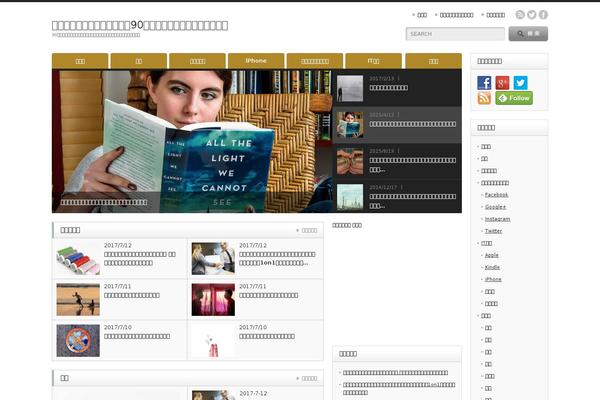Screen dimensions: 600x400
Task: Focus the SEARCH input field
Action: tap(455, 34)
